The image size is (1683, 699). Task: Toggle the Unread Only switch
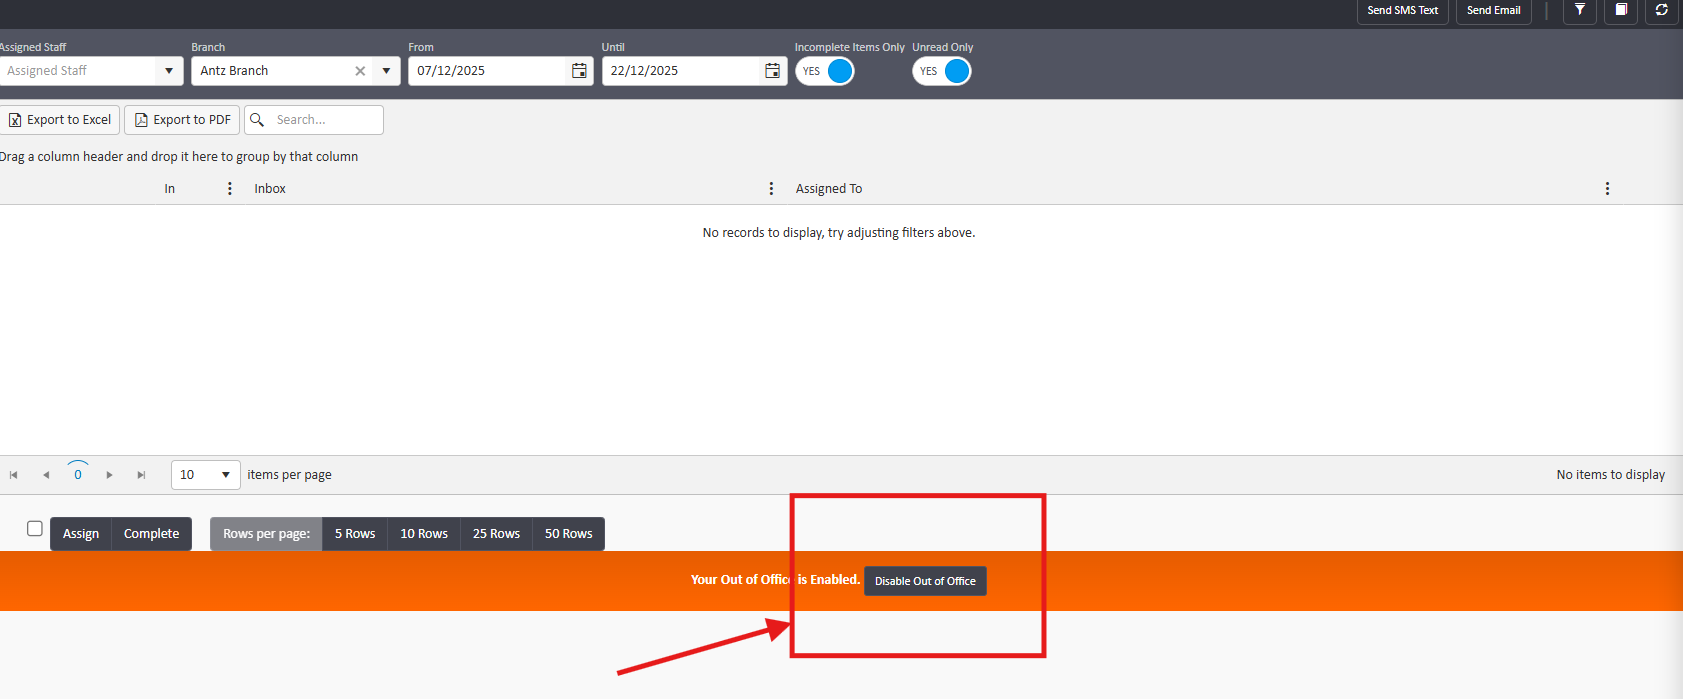[x=942, y=71]
